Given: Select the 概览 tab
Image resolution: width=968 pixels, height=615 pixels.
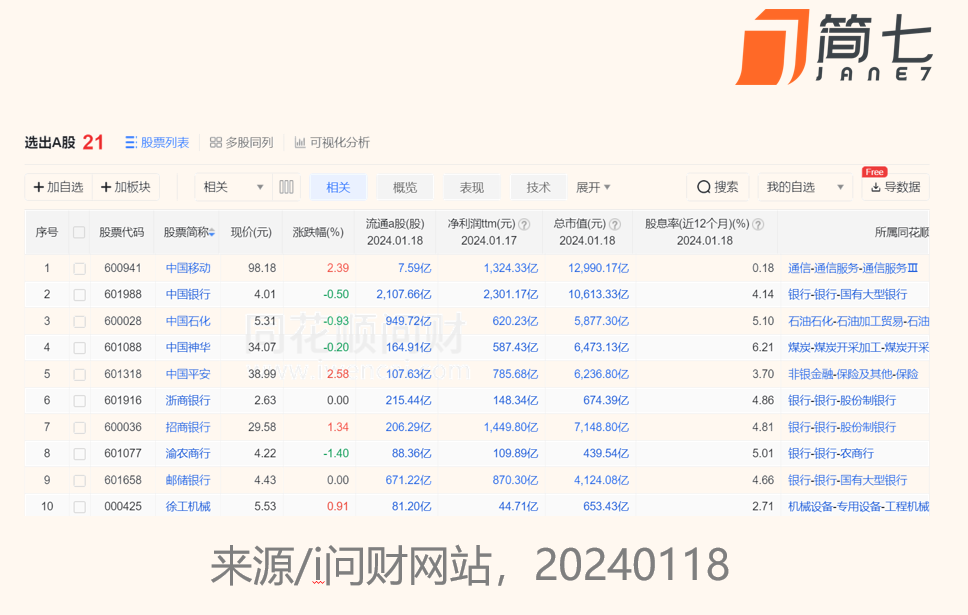Looking at the screenshot, I should point(405,187).
